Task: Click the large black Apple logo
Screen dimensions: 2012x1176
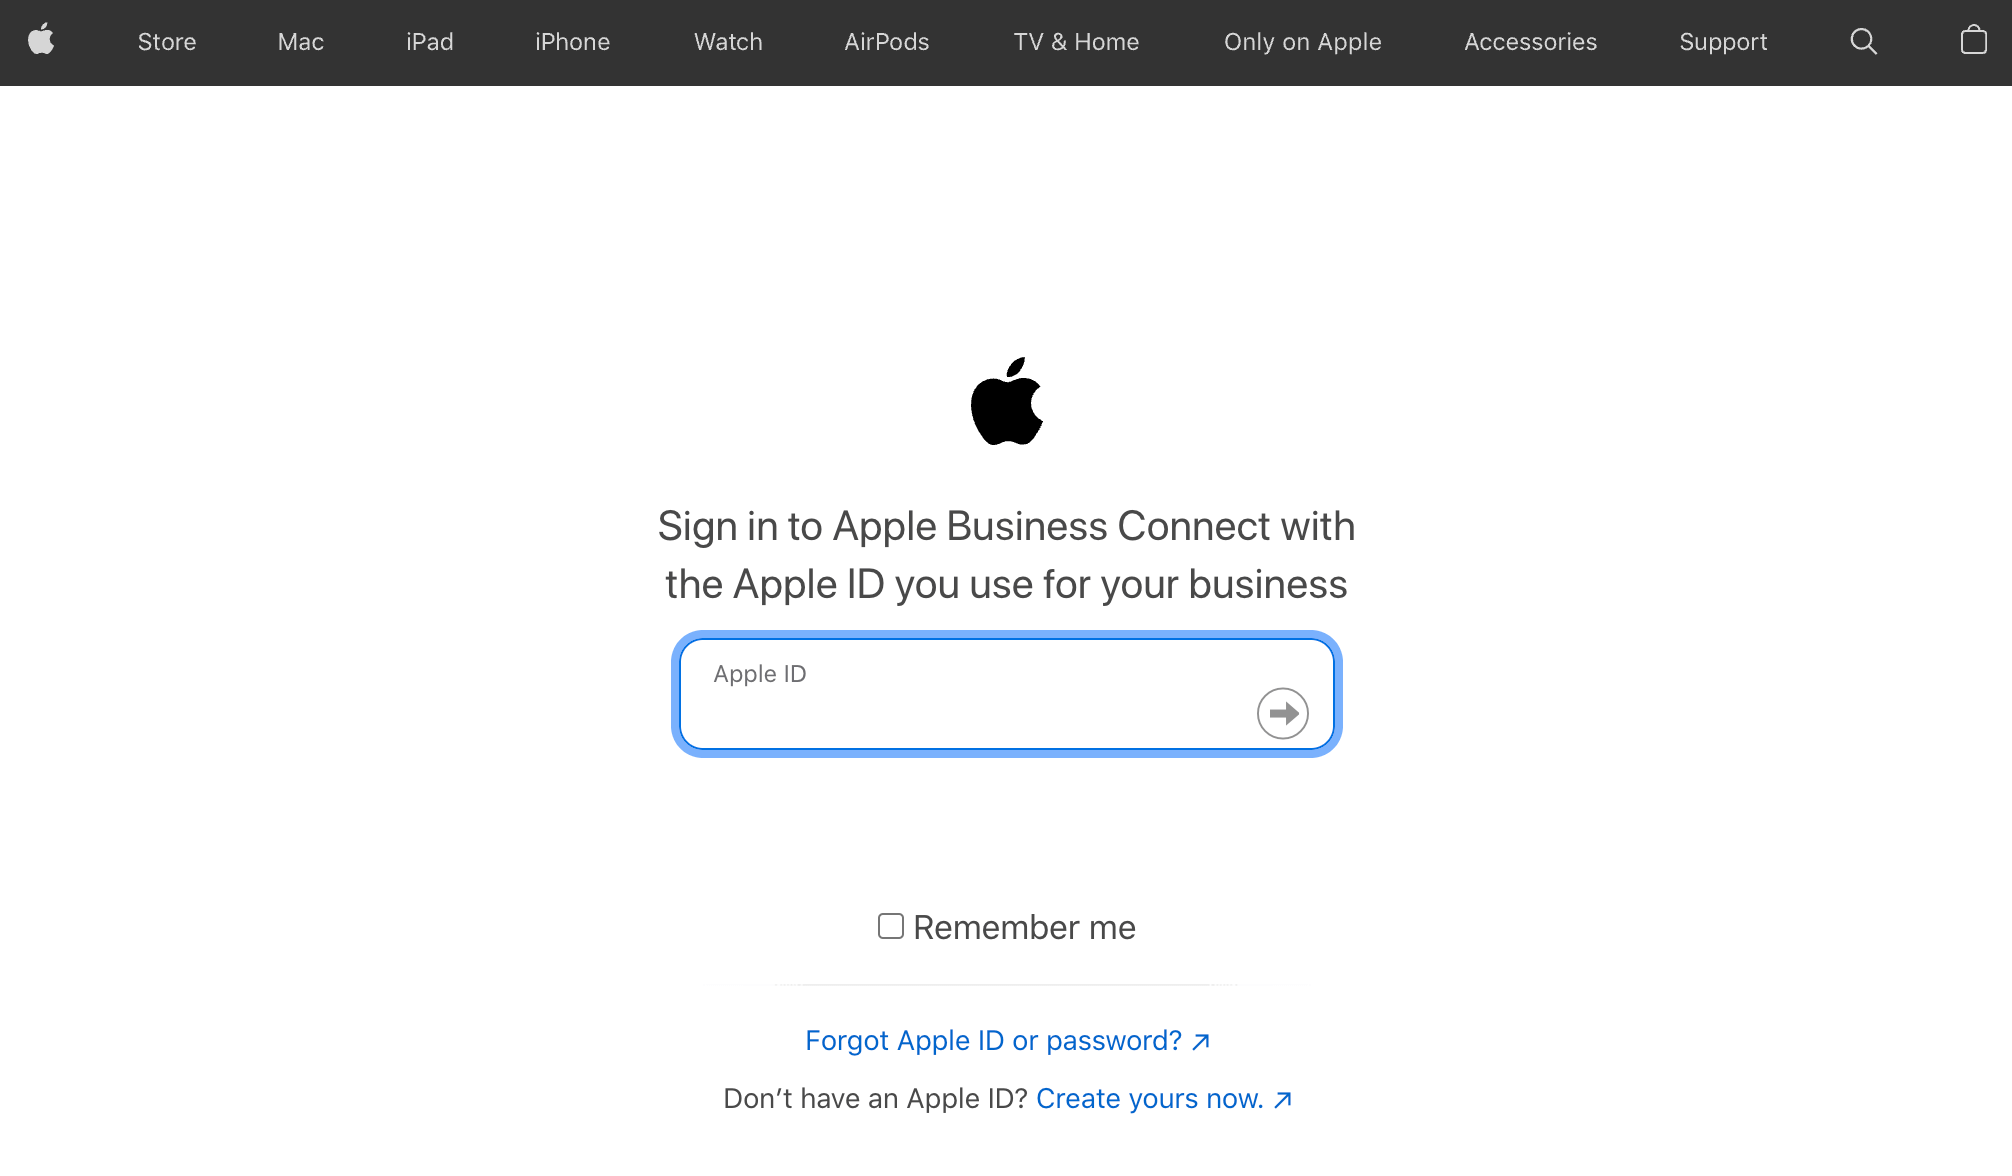Action: coord(1006,401)
